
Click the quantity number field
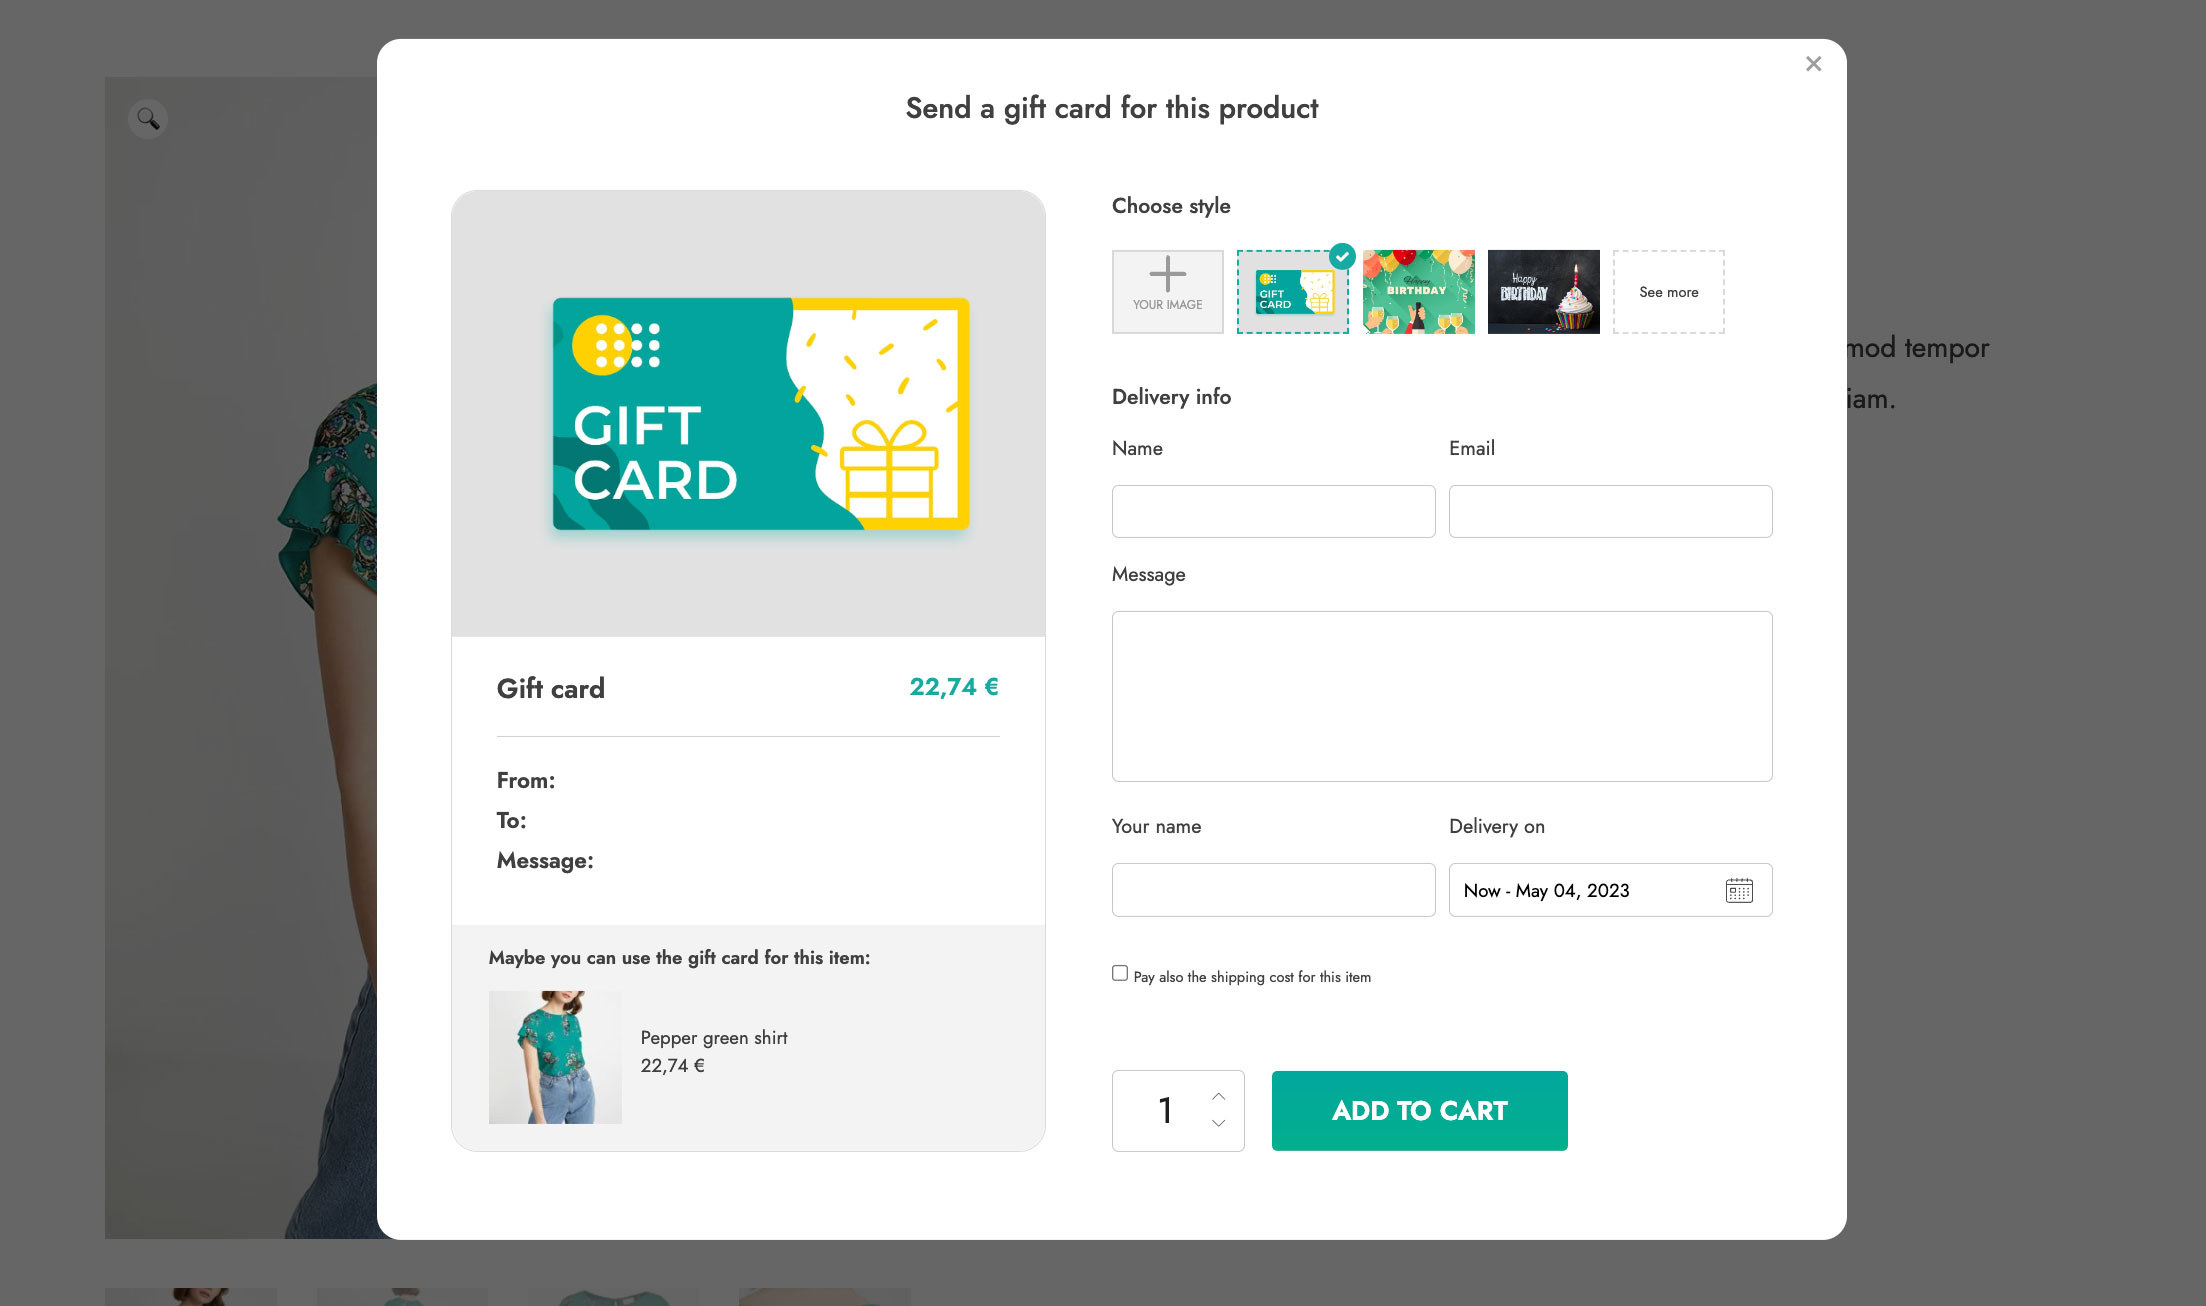1165,1110
